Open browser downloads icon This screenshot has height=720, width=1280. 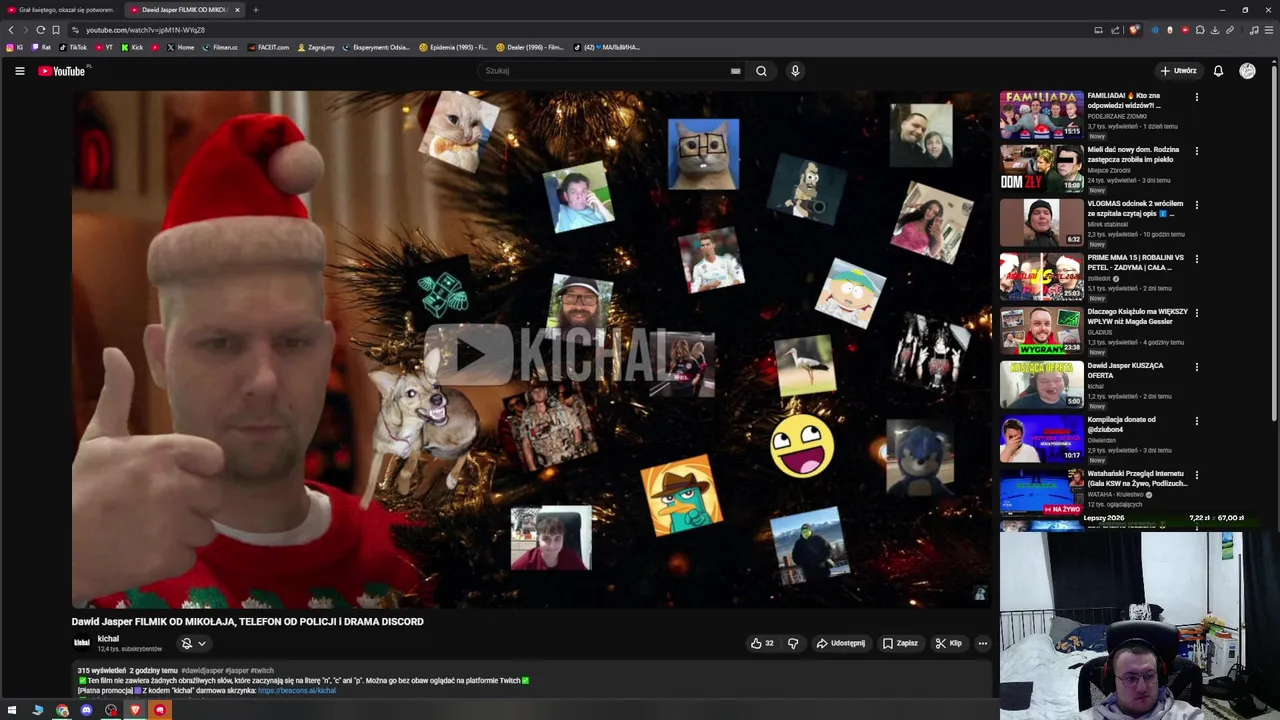click(1215, 30)
